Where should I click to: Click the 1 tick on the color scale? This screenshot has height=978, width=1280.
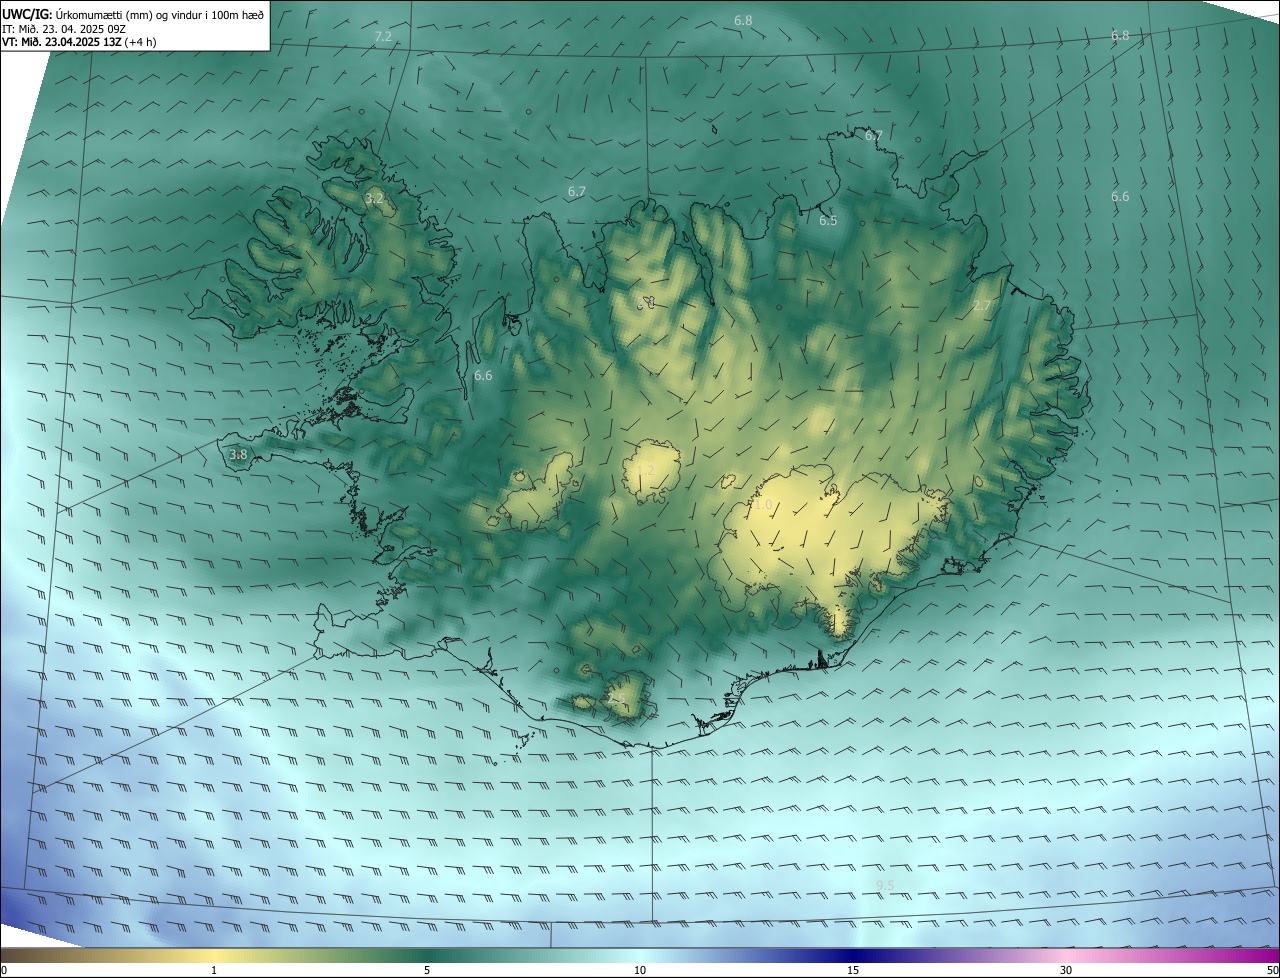(x=214, y=970)
